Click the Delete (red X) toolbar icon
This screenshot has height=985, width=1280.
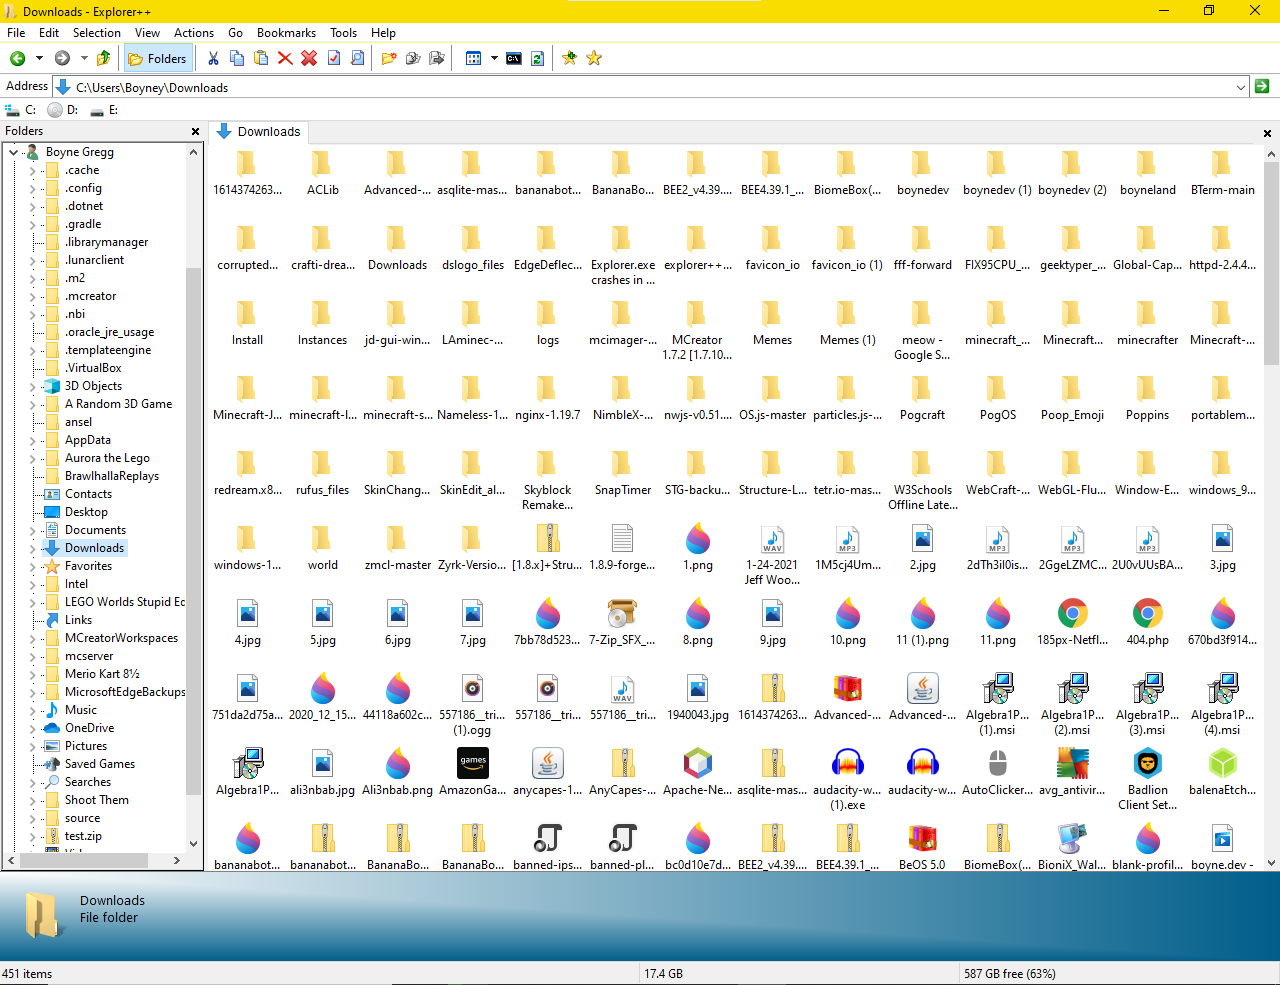(284, 58)
